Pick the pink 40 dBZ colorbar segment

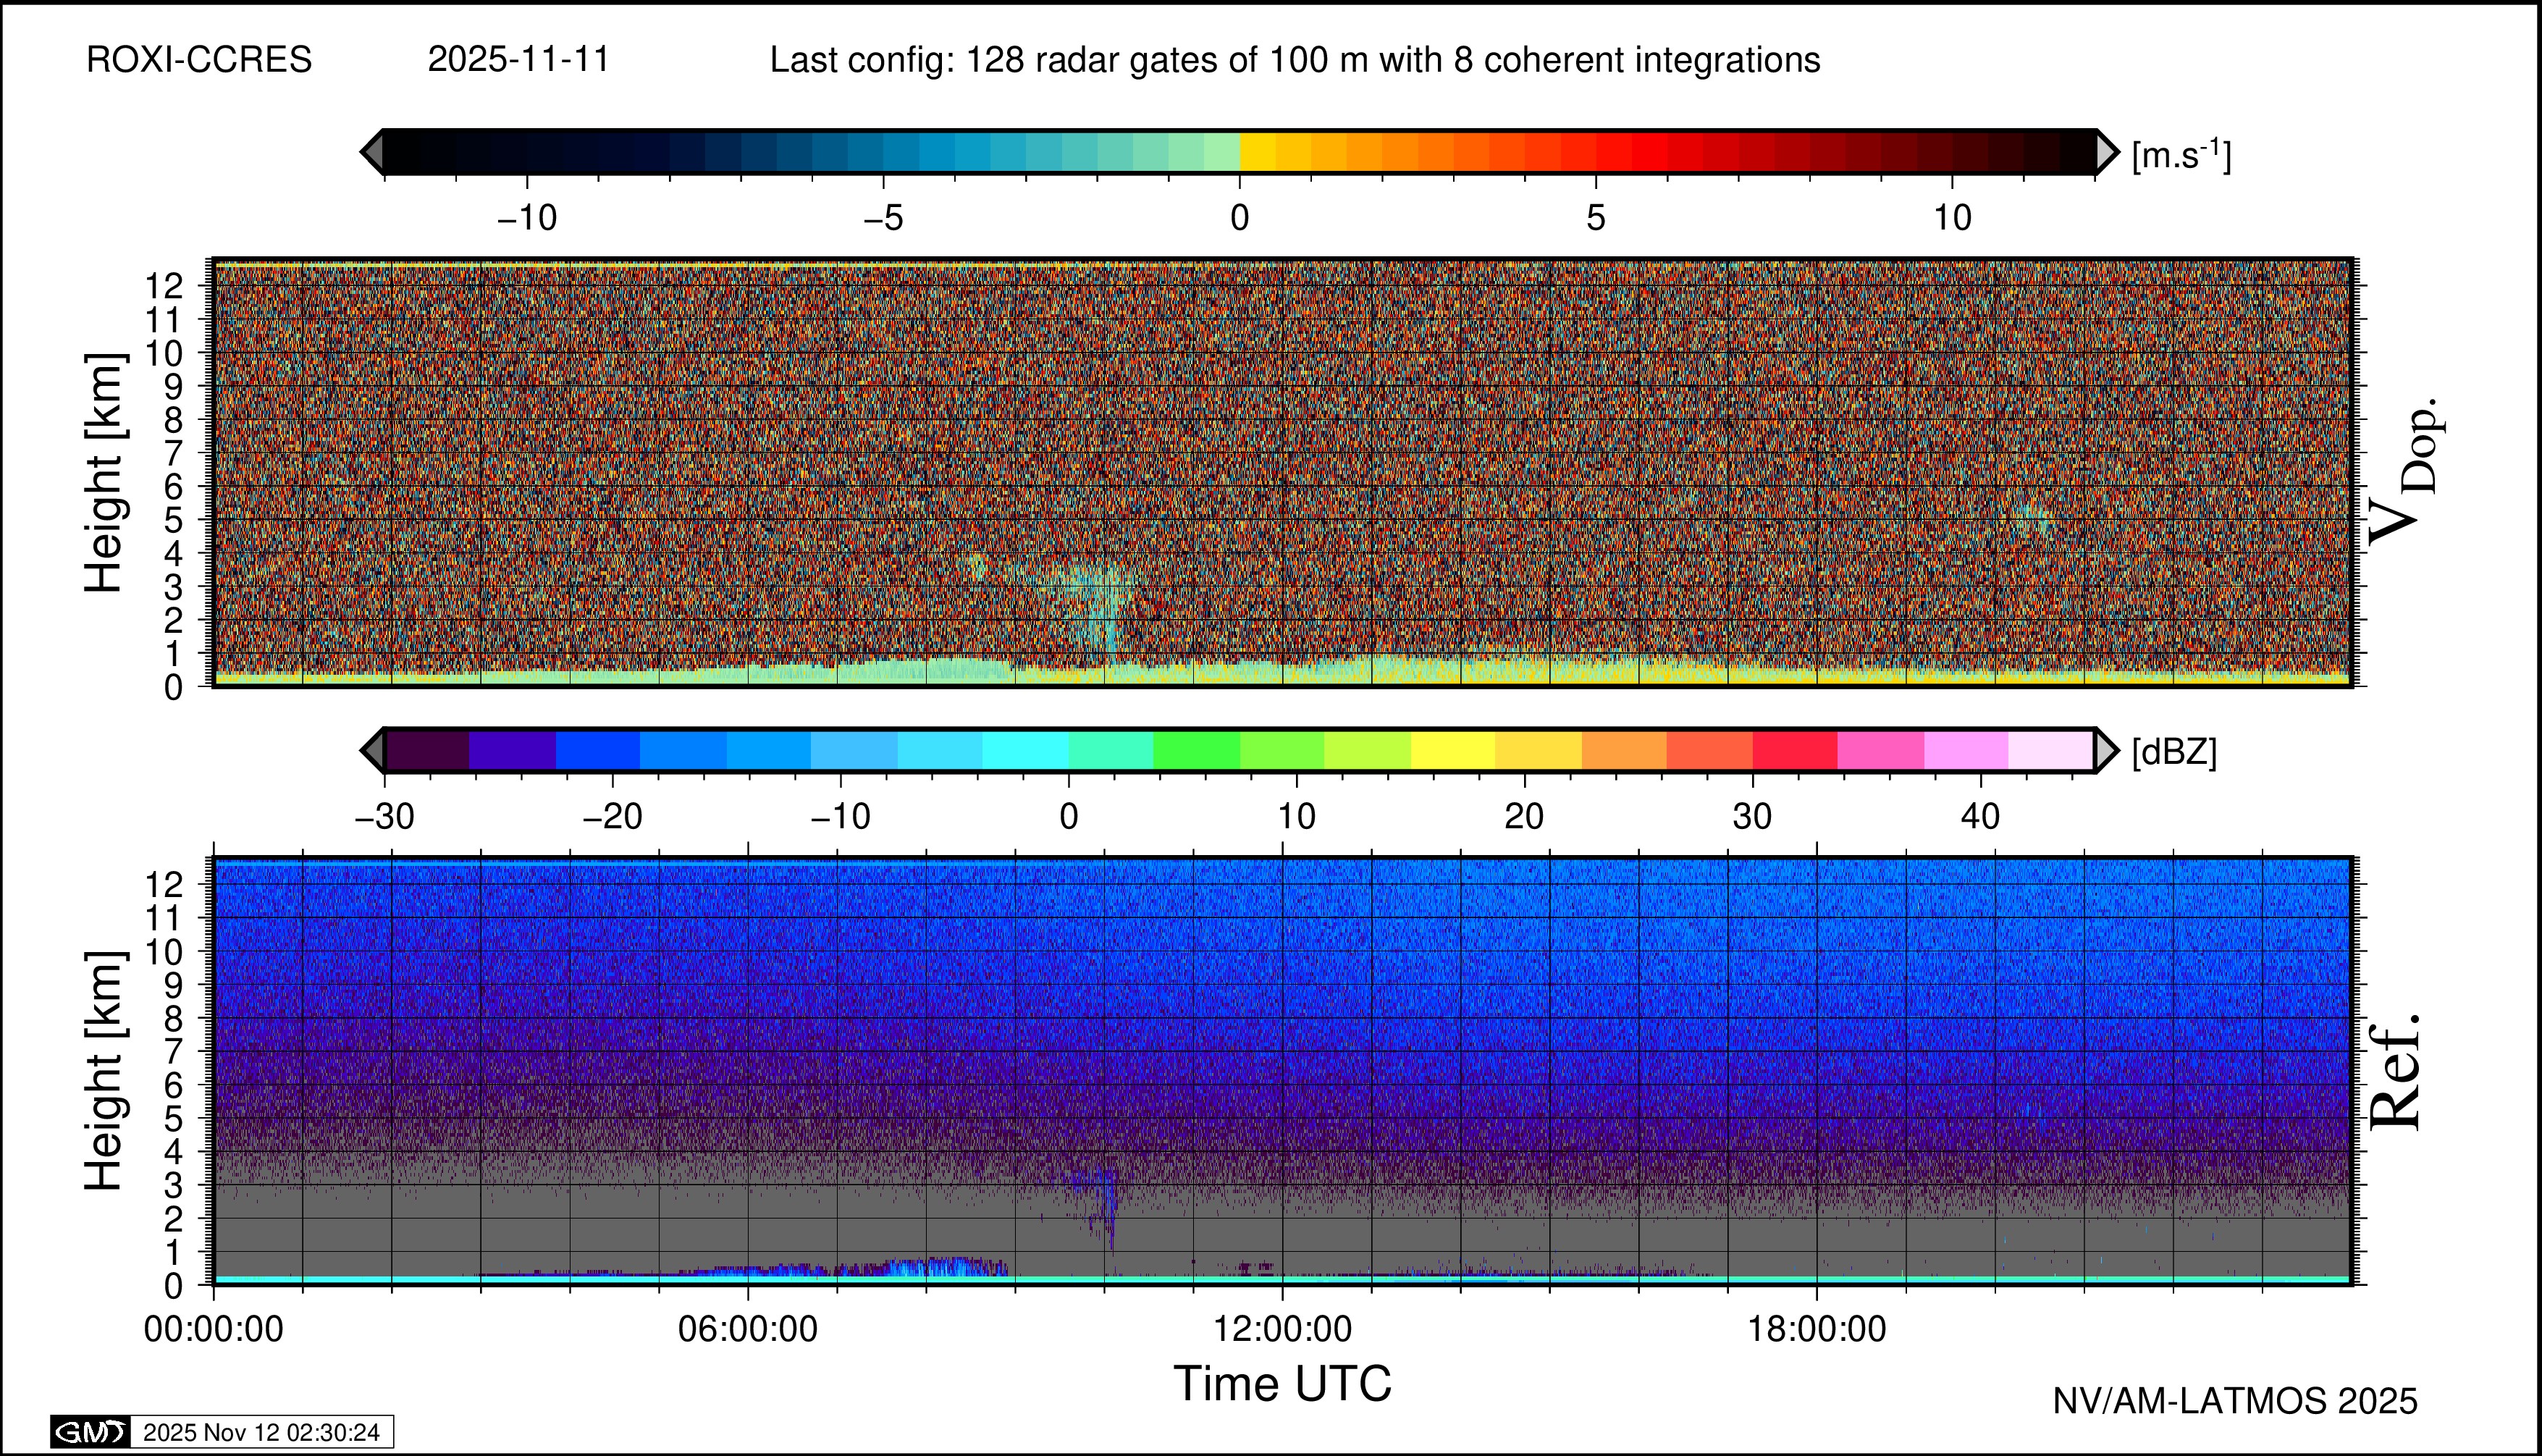tap(1965, 750)
